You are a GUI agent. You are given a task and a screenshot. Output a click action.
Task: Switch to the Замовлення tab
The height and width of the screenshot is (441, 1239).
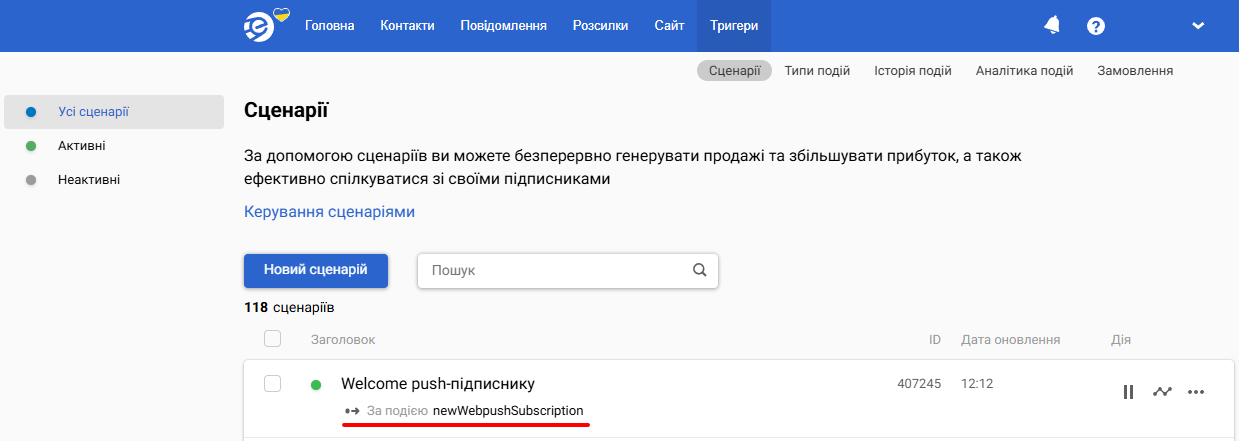(x=1135, y=71)
